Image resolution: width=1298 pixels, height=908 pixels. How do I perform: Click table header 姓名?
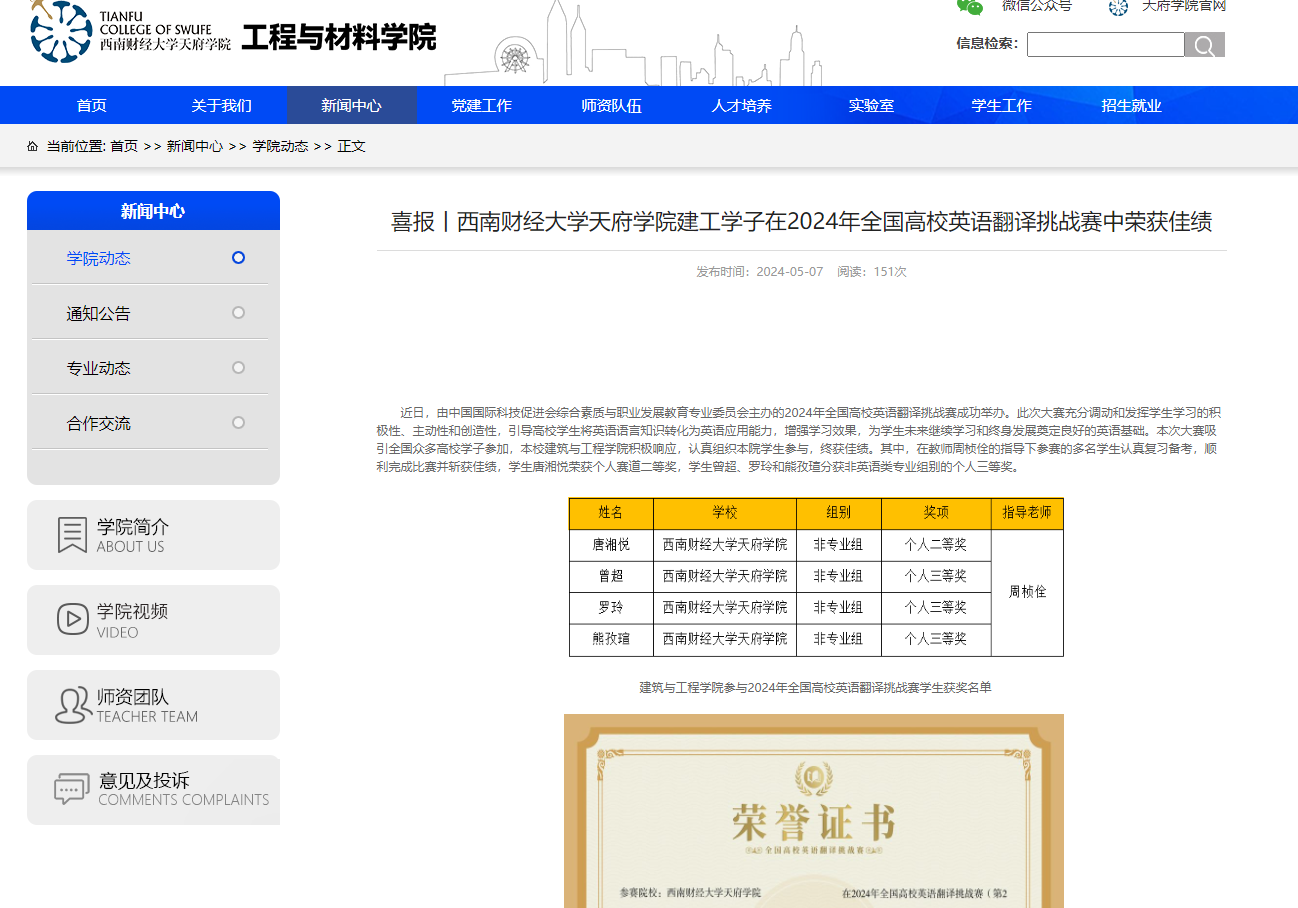tap(611, 513)
